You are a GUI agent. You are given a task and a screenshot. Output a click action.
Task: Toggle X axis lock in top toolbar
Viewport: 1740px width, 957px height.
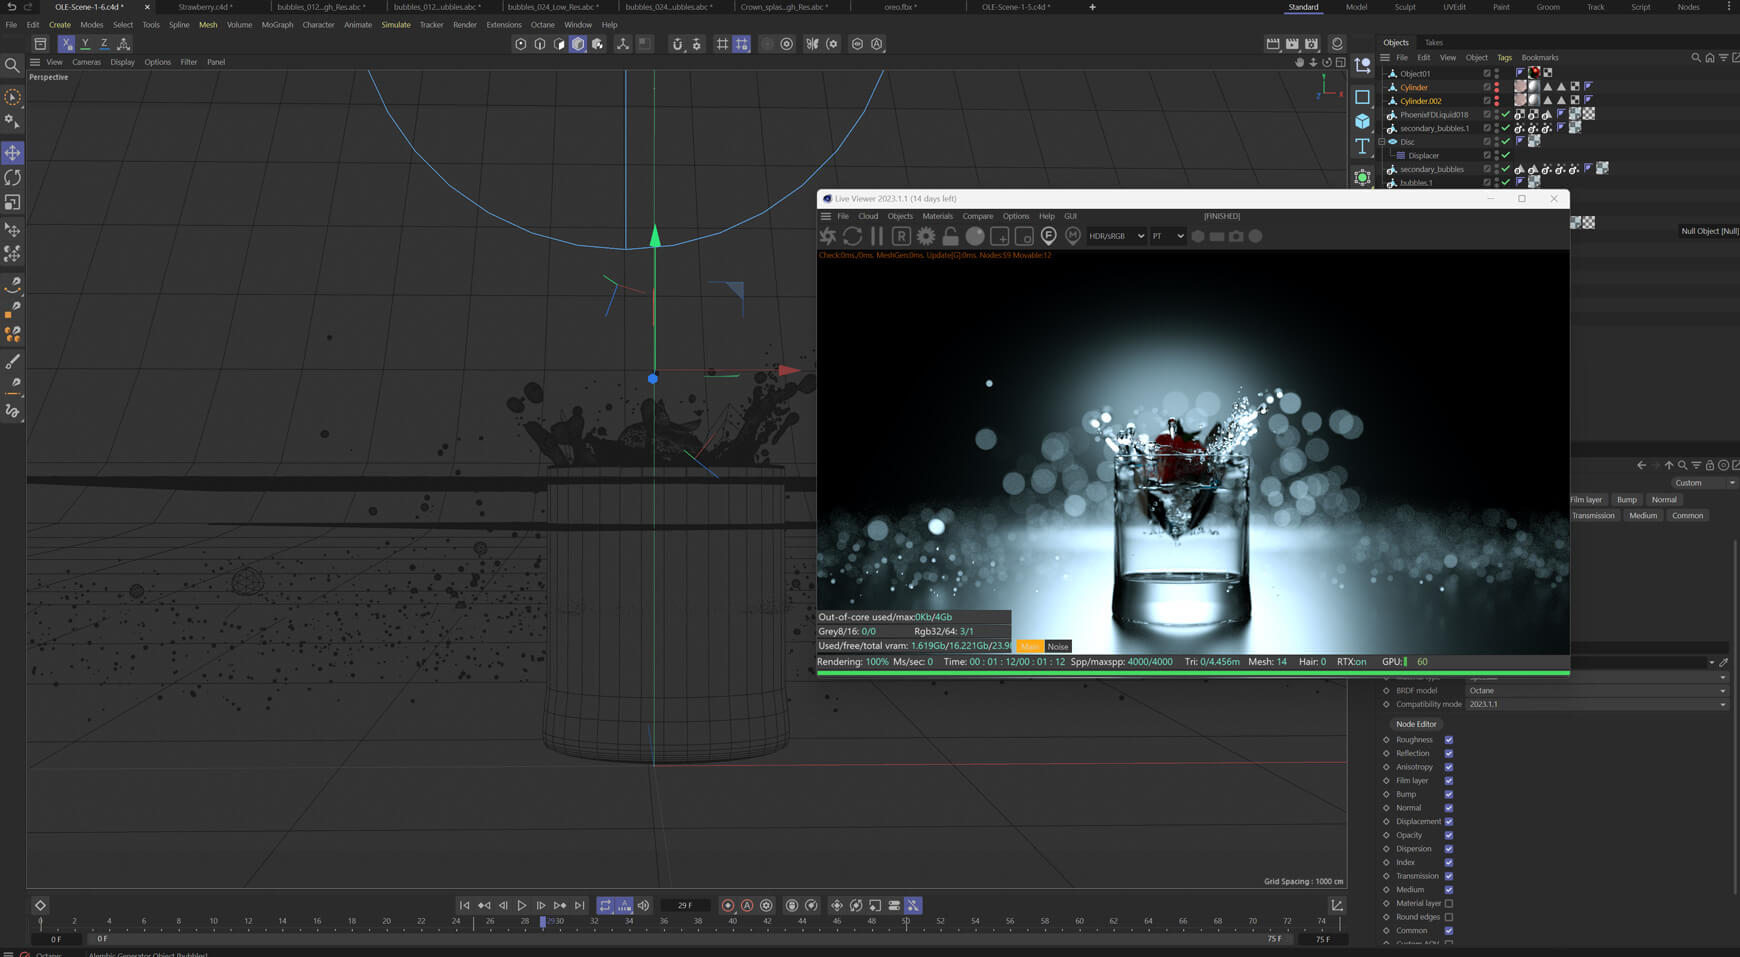click(66, 44)
